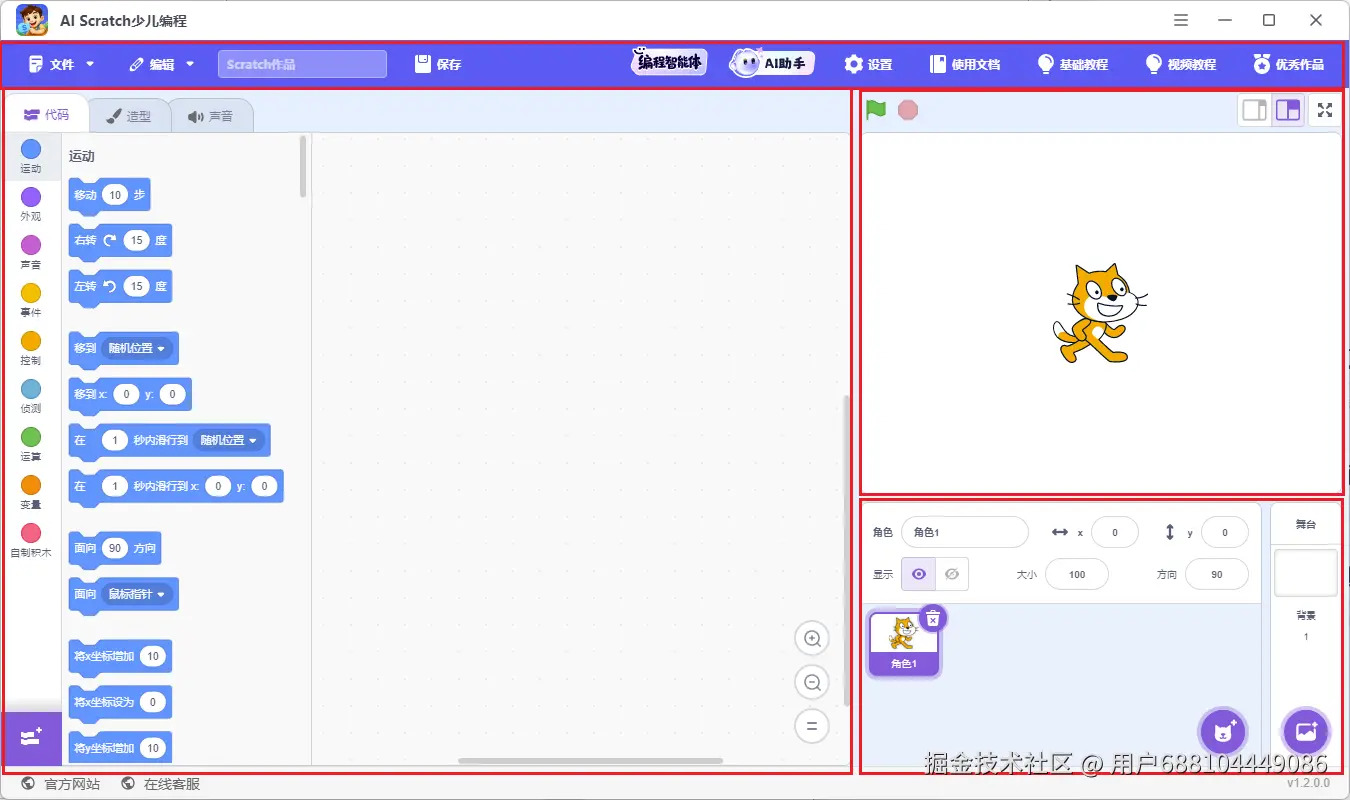Viewport: 1350px width, 800px height.
Task: Add a new backdrop
Action: click(1306, 731)
